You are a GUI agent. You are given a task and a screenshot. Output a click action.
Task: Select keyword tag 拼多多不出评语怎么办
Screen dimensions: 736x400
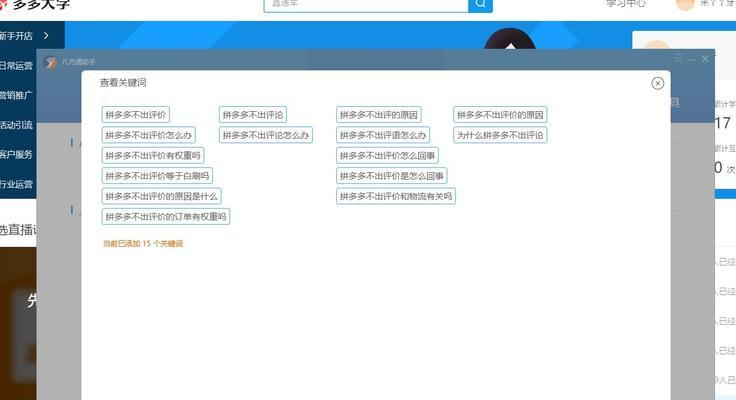pos(383,135)
